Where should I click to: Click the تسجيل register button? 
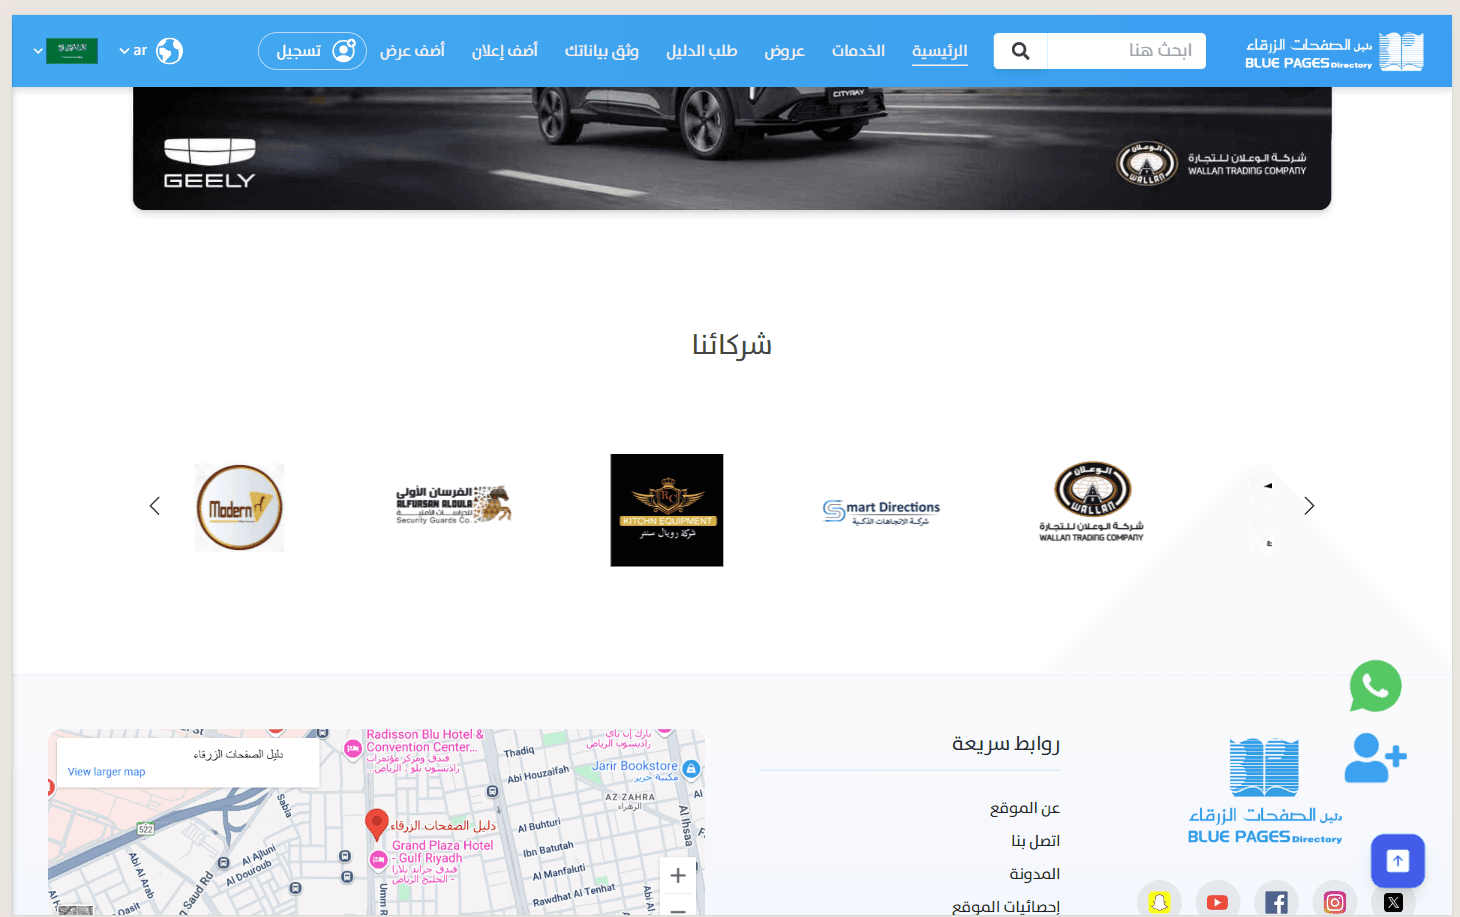coord(312,51)
